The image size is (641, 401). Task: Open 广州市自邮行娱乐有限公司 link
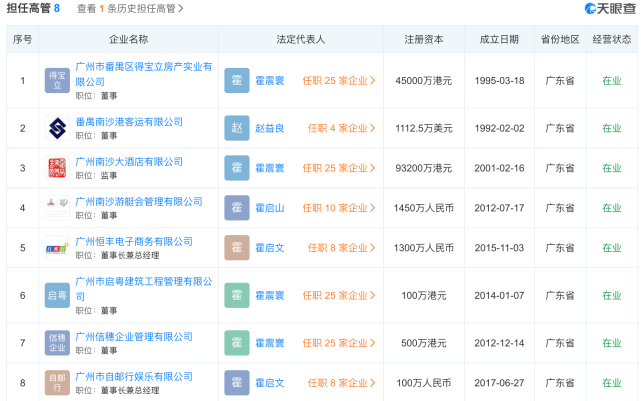(x=134, y=376)
